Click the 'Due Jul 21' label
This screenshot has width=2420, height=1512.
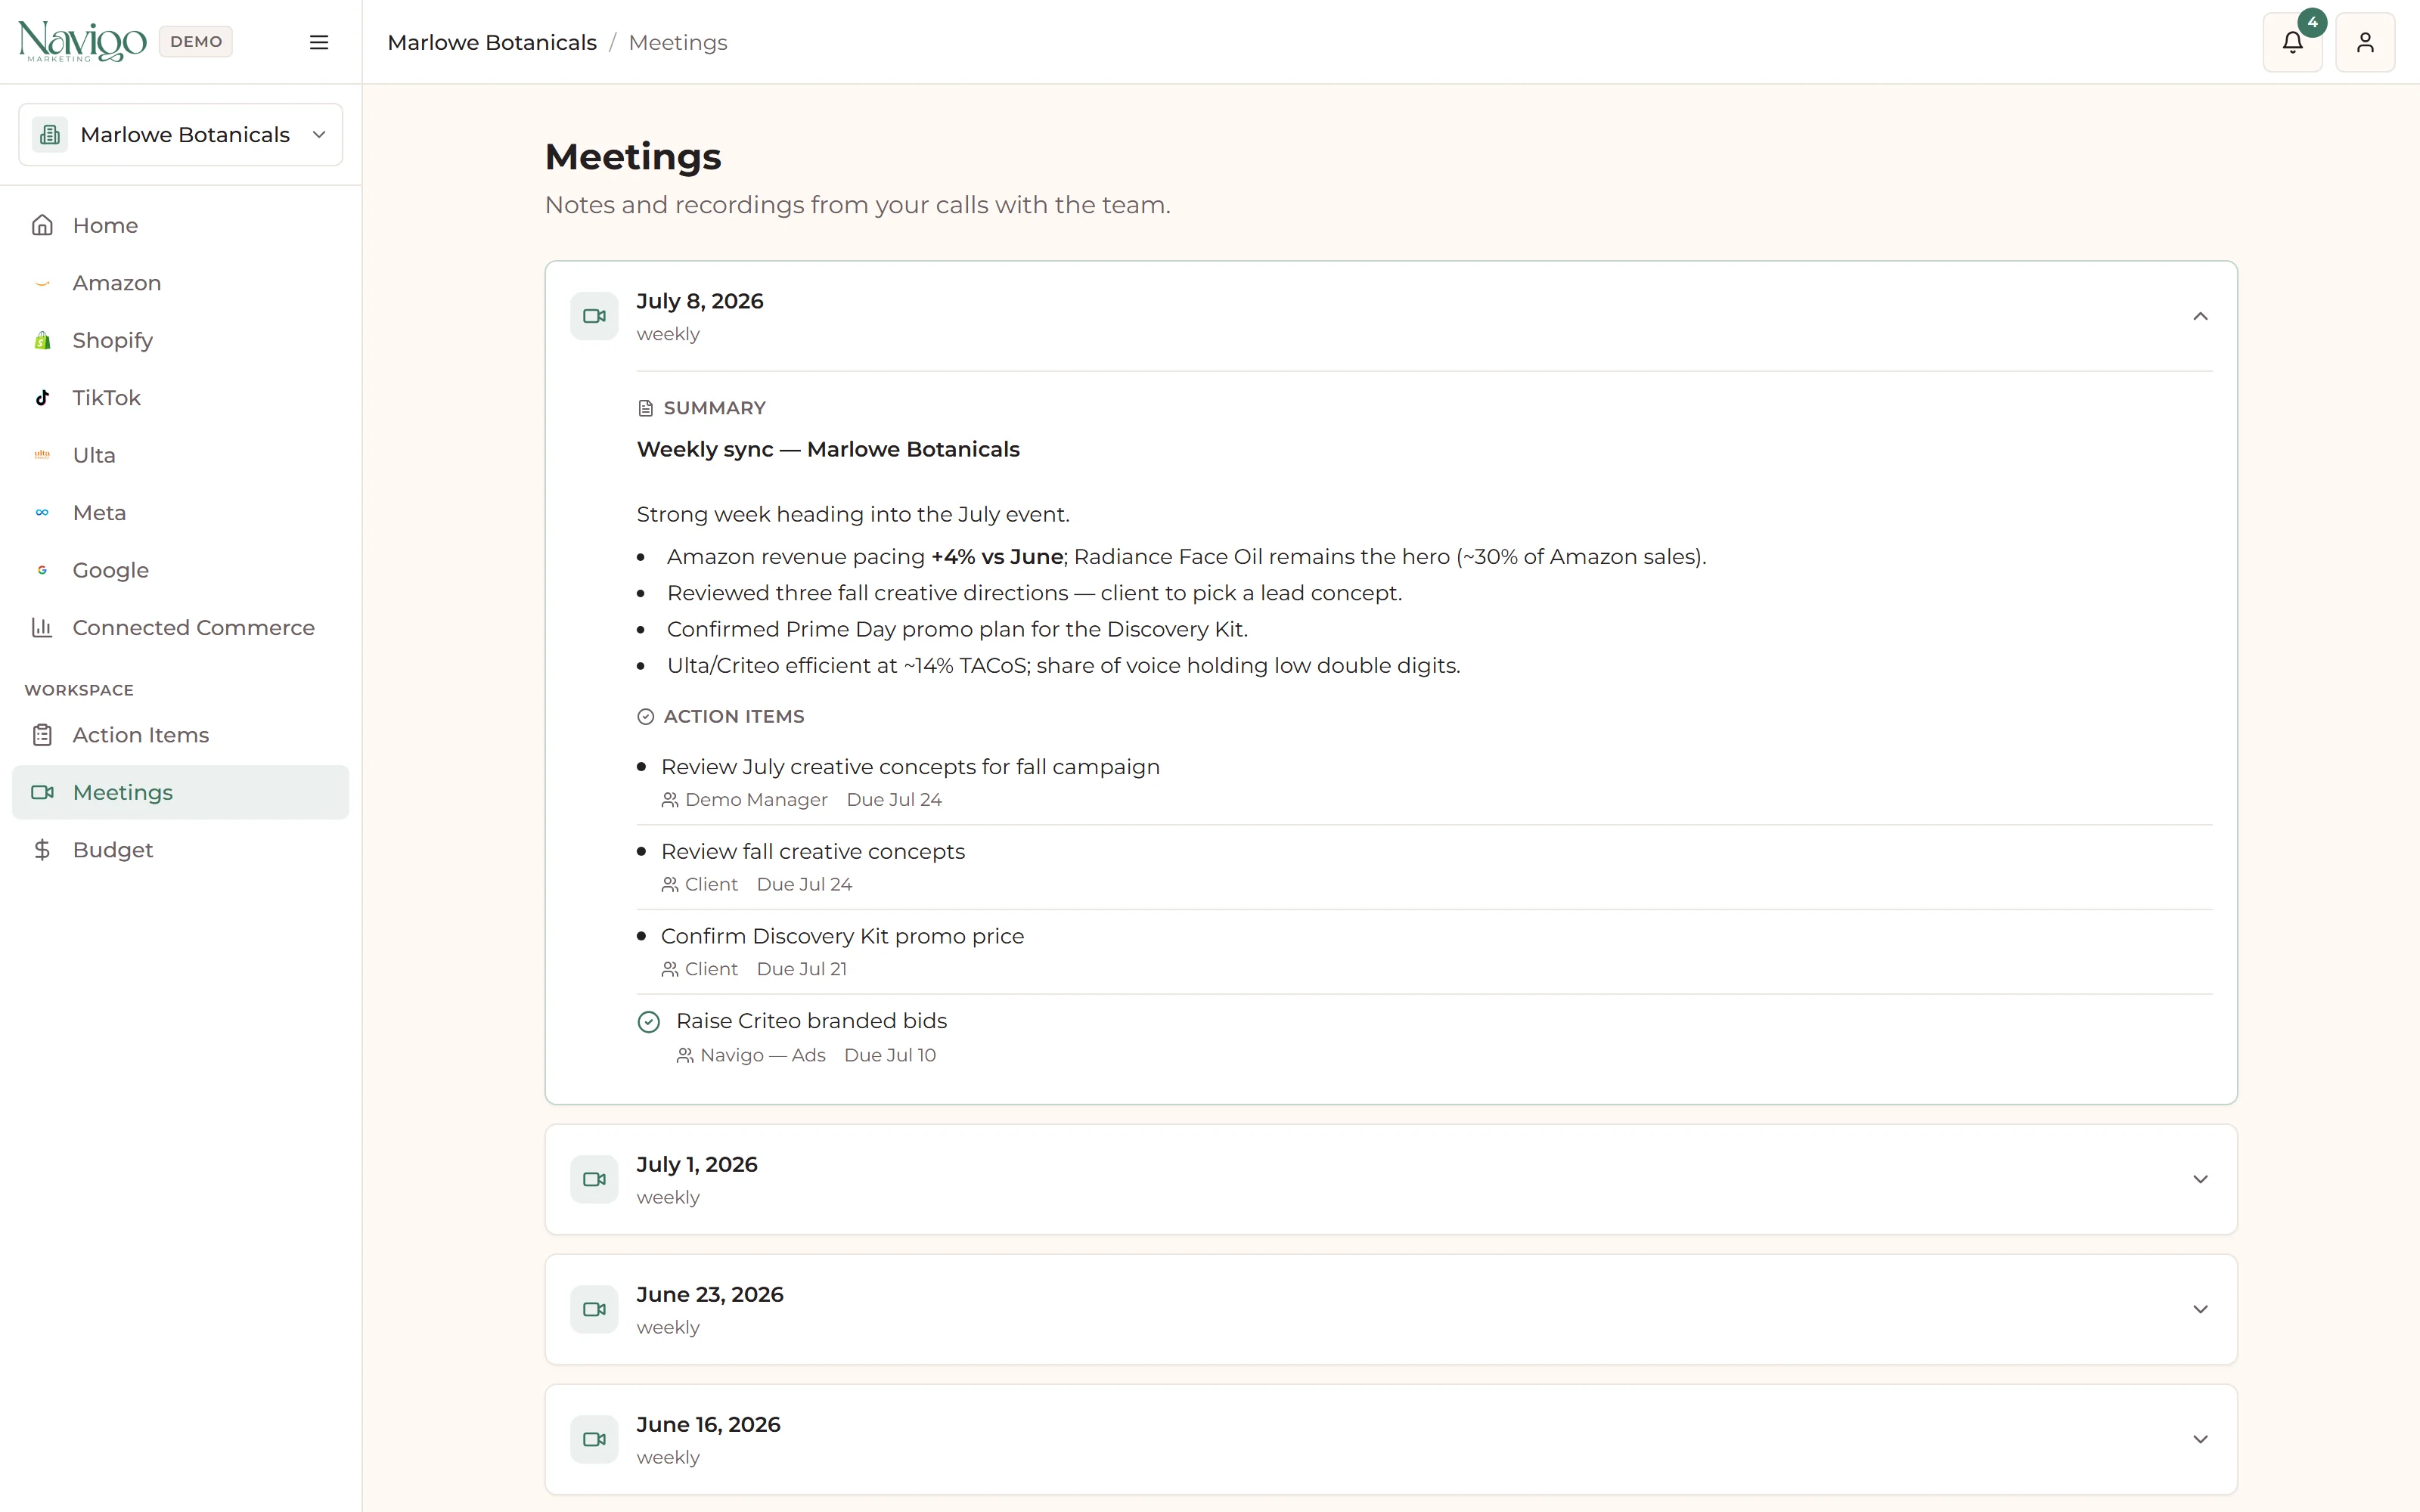click(x=802, y=969)
